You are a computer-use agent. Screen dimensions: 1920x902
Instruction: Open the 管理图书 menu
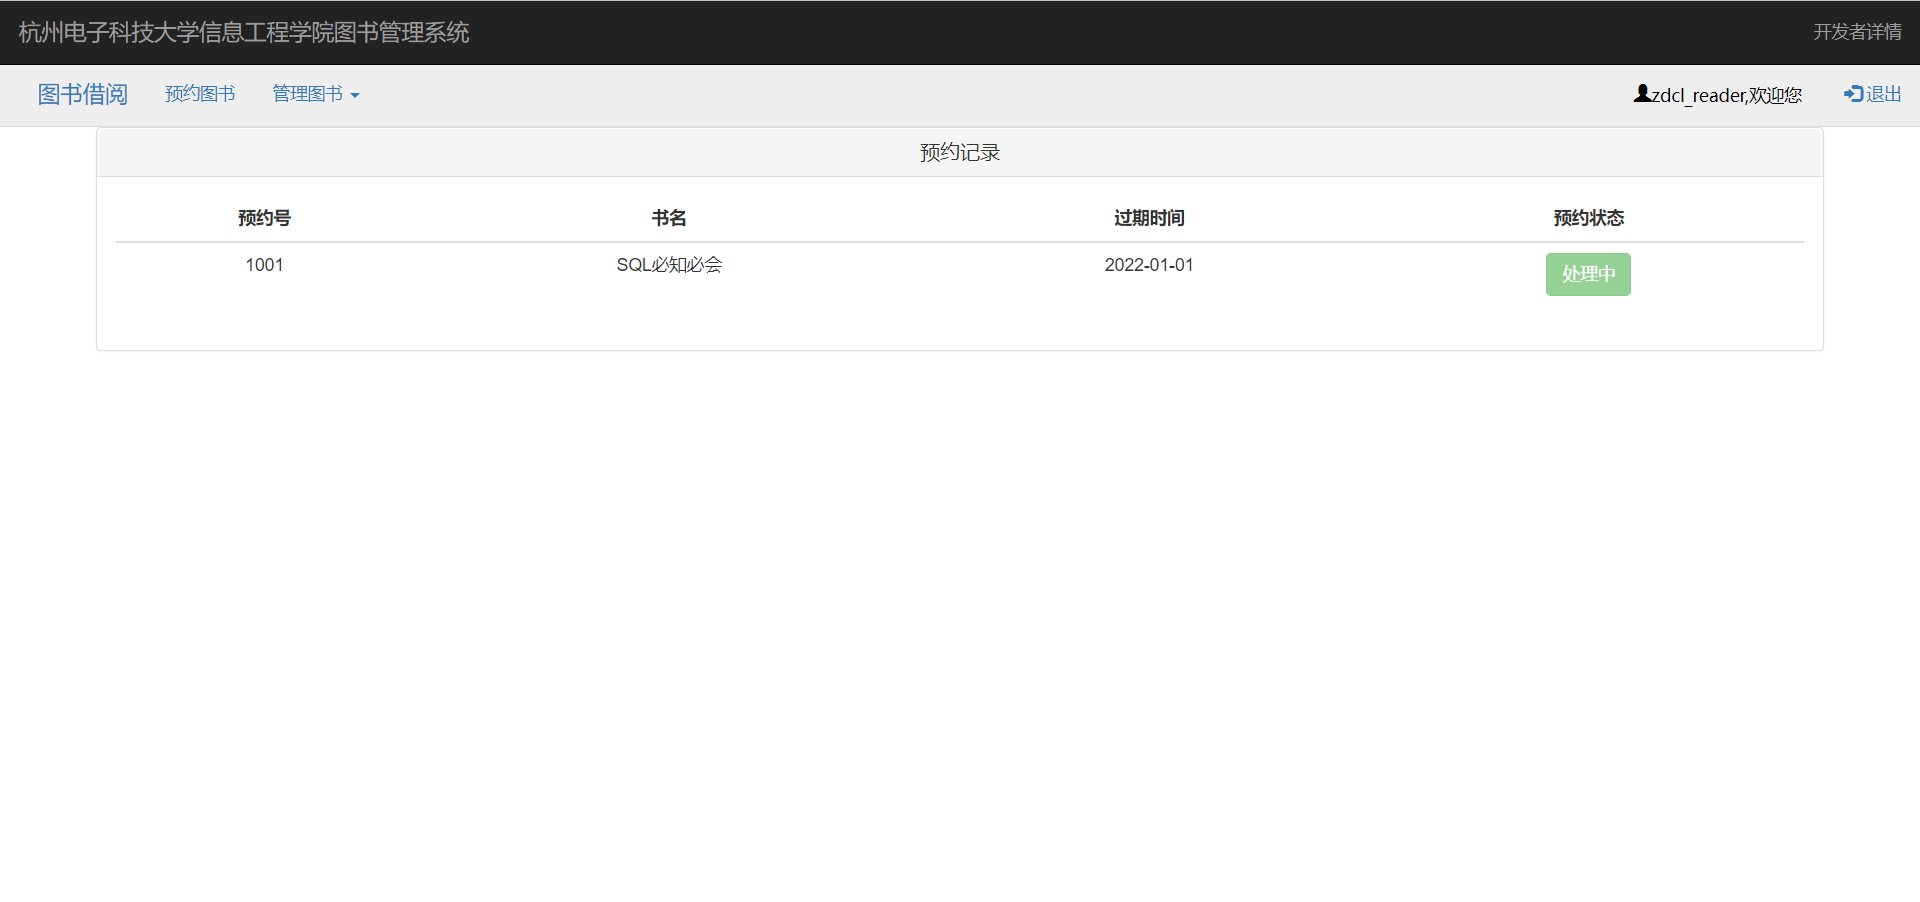pyautogui.click(x=316, y=94)
